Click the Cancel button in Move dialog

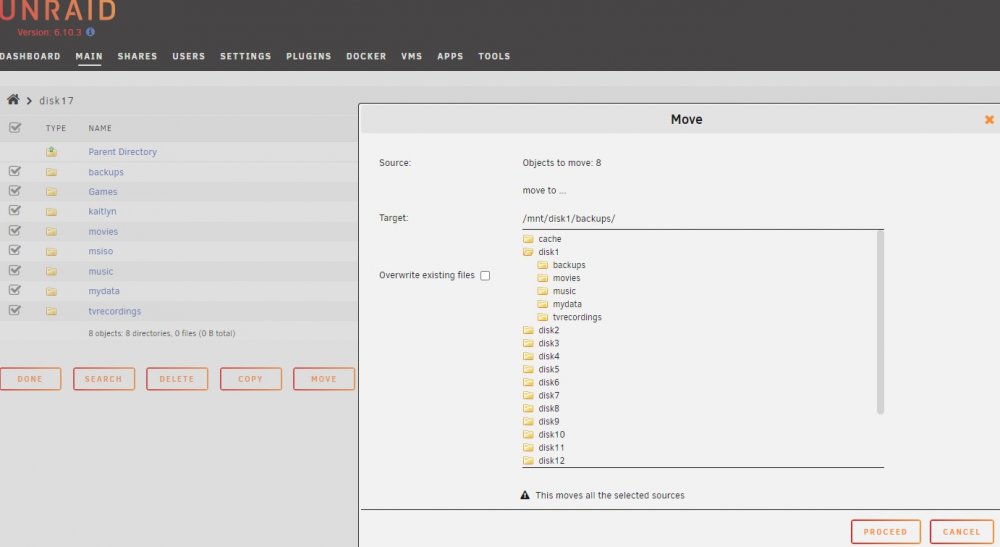point(961,531)
